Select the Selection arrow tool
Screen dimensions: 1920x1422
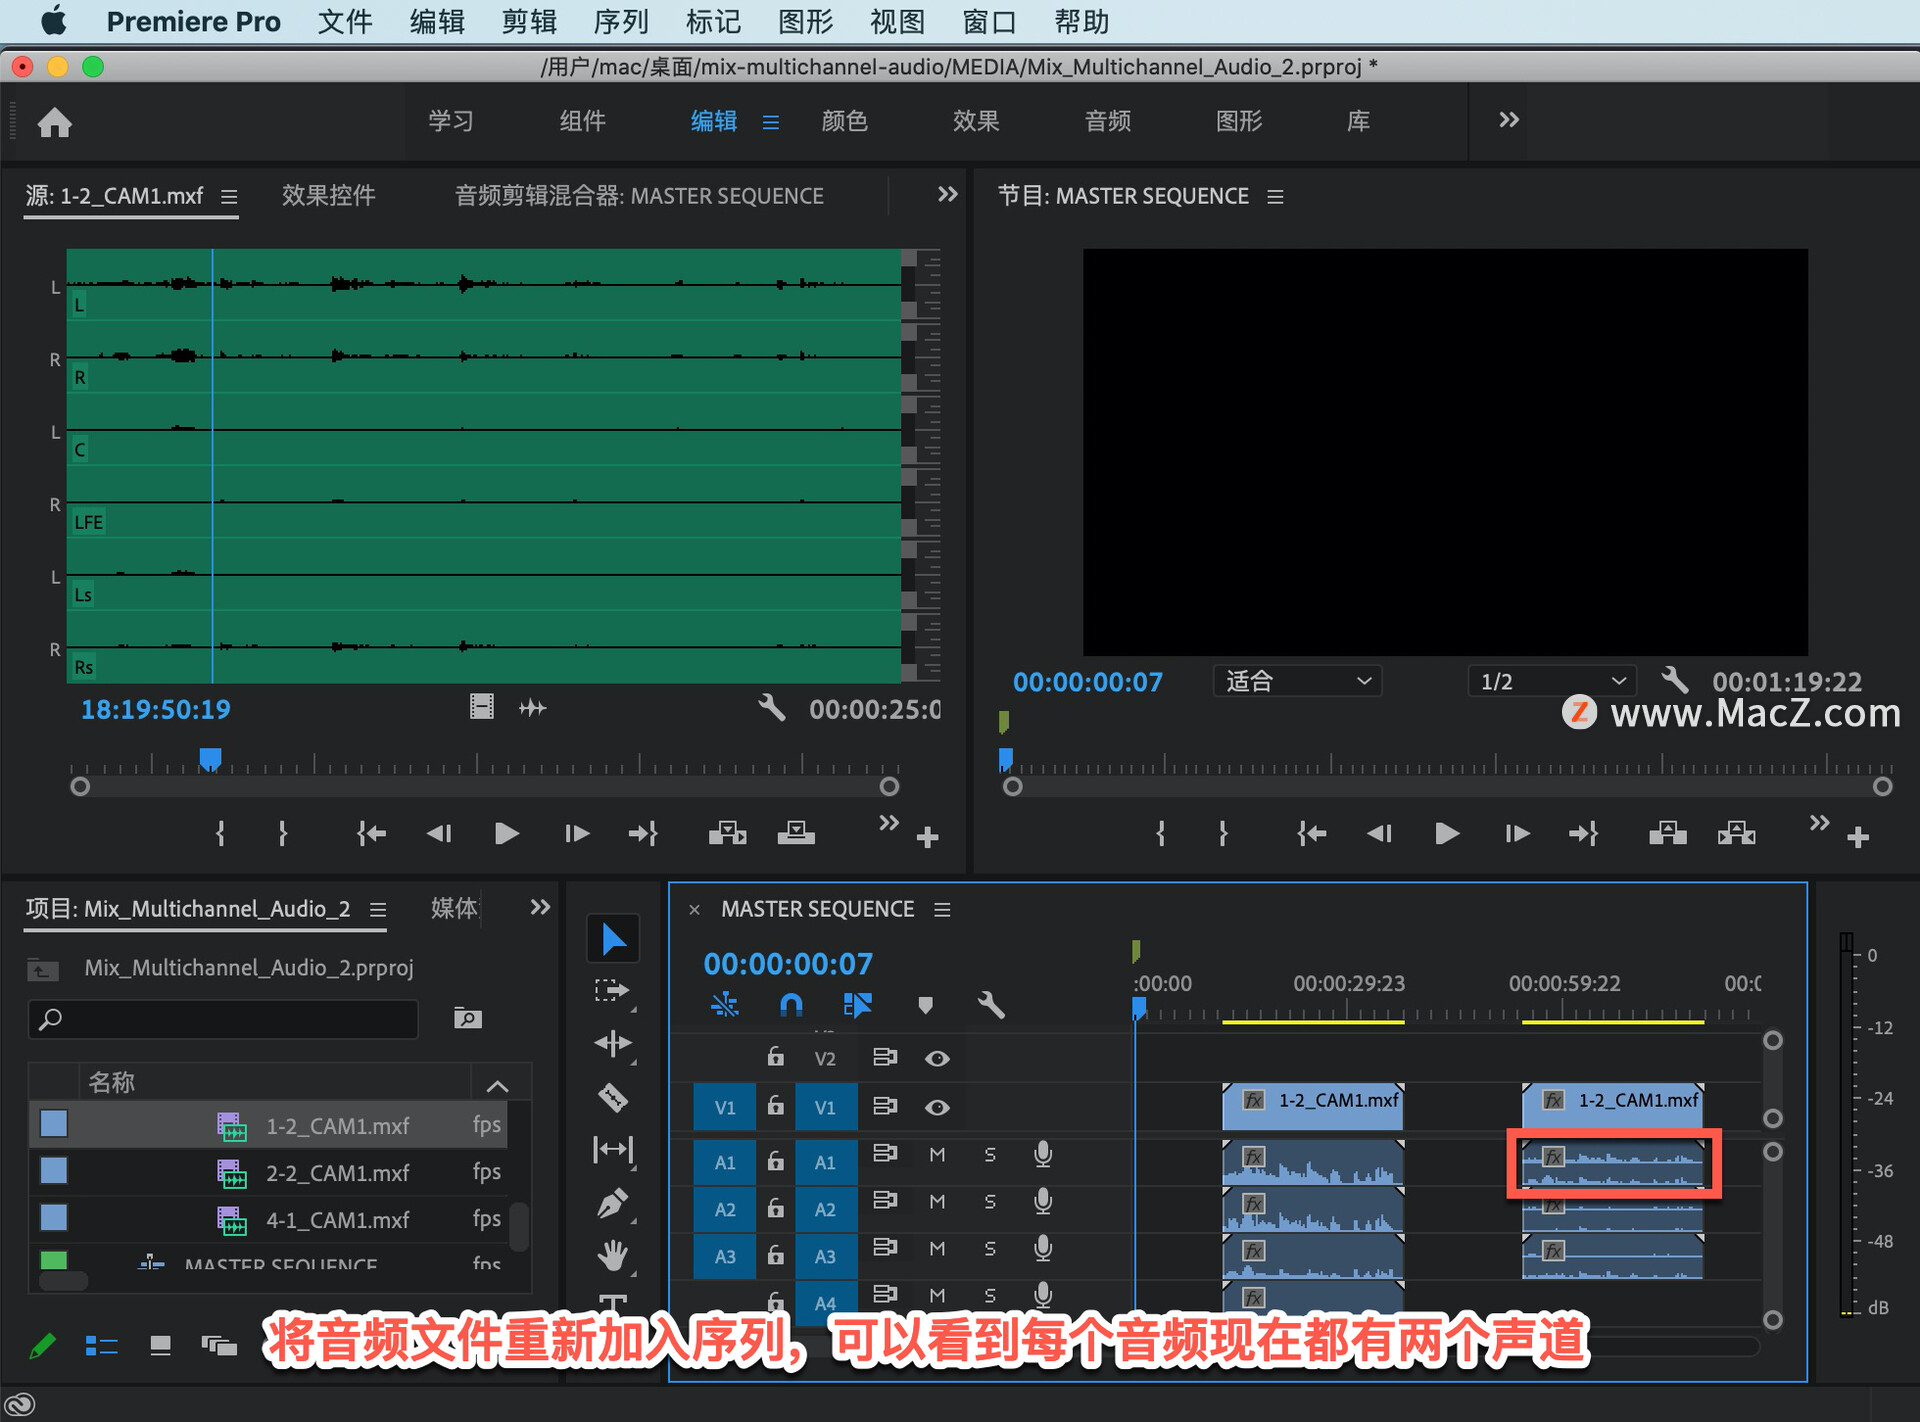[x=612, y=939]
